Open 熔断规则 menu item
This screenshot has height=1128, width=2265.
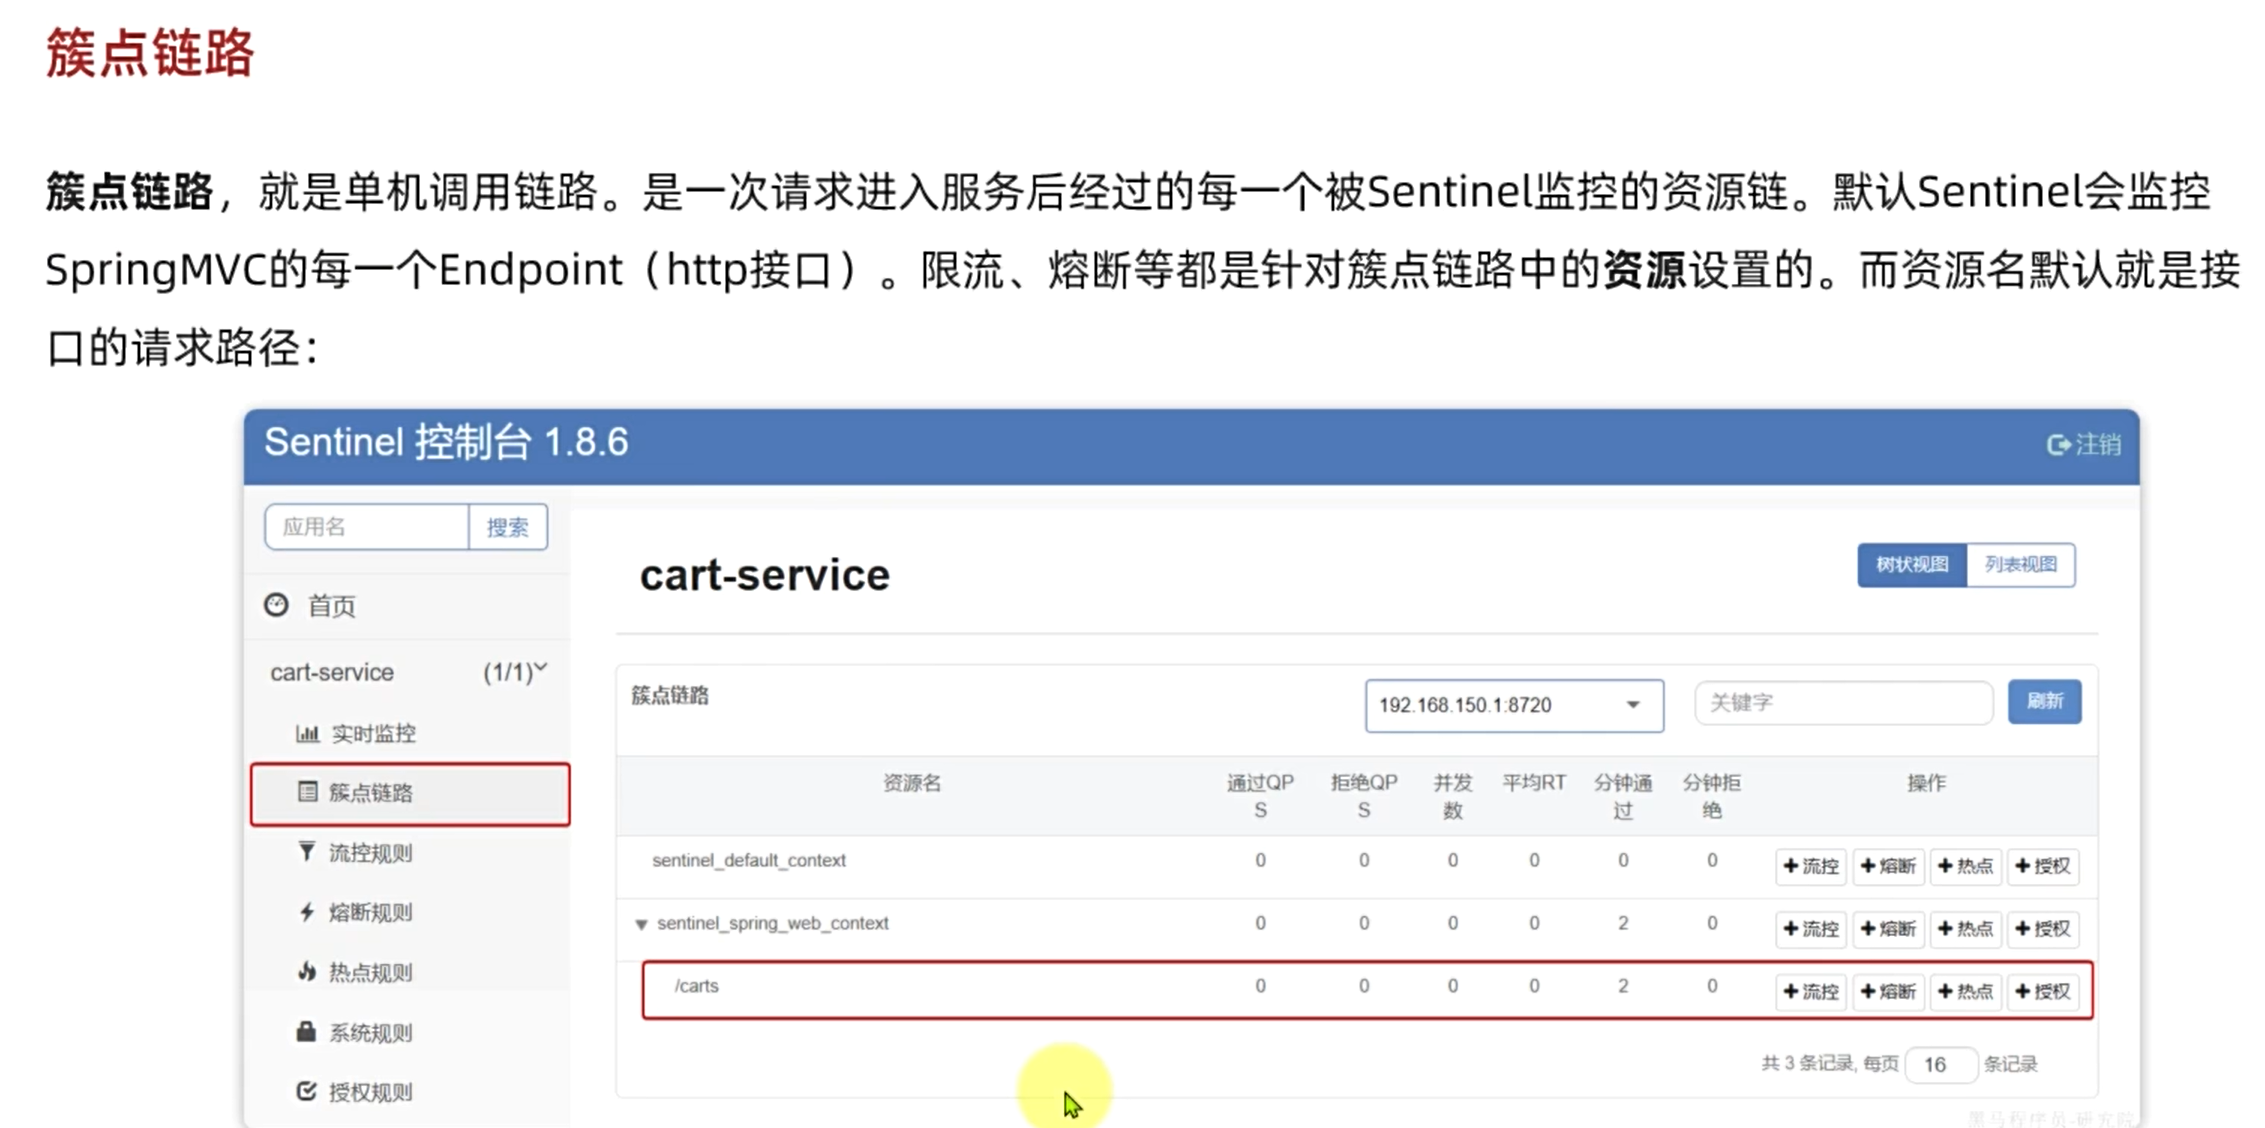tap(370, 912)
